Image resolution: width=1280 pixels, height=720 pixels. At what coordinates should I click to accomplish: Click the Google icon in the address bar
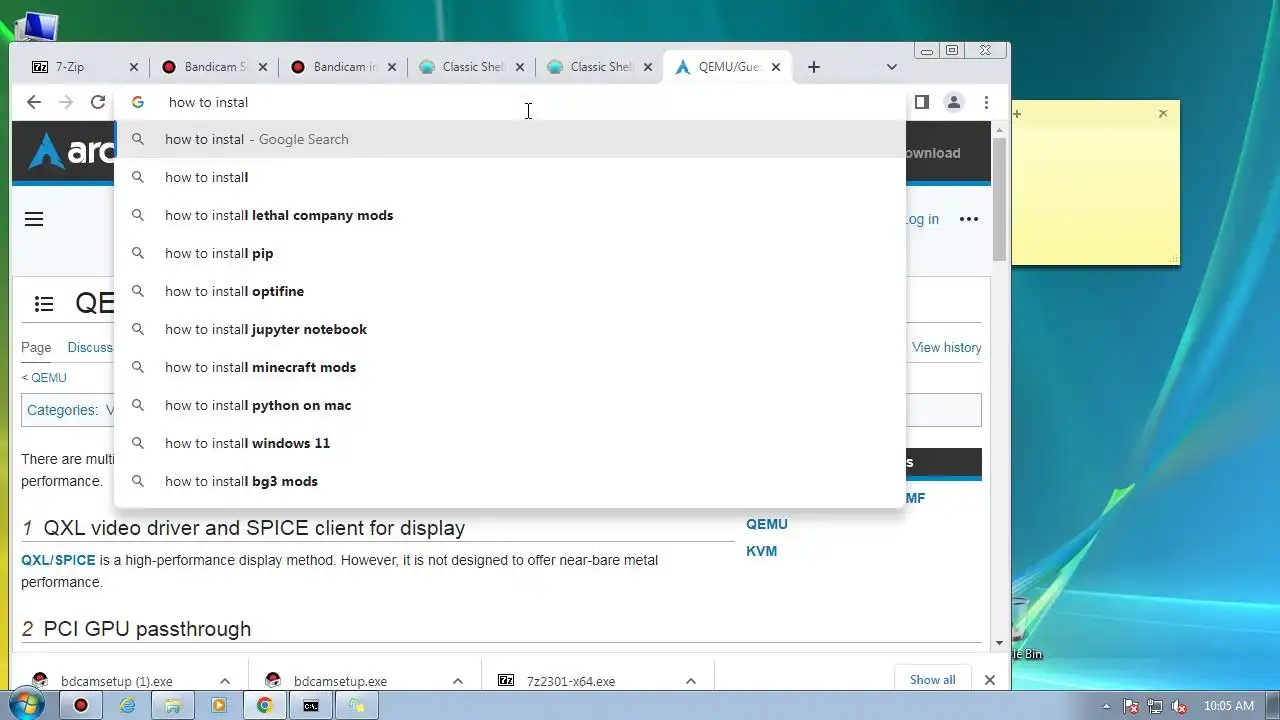point(138,102)
